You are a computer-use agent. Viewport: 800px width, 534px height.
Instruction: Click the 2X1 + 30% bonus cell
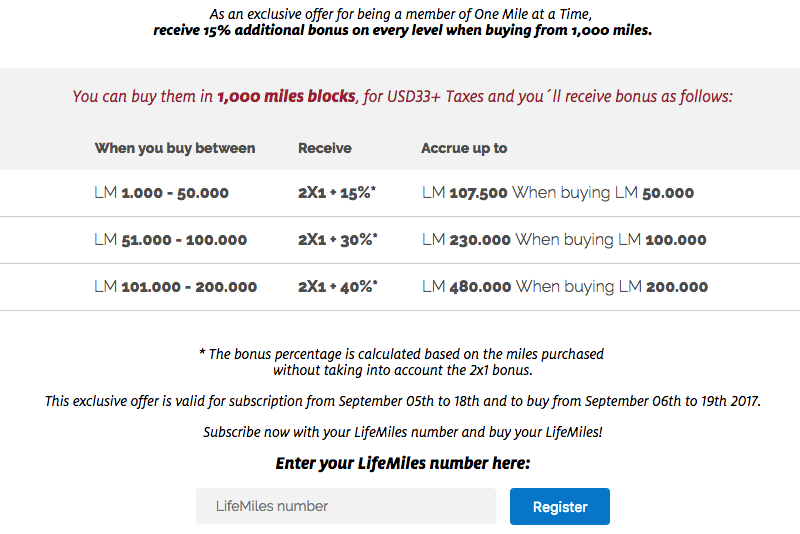click(x=338, y=240)
